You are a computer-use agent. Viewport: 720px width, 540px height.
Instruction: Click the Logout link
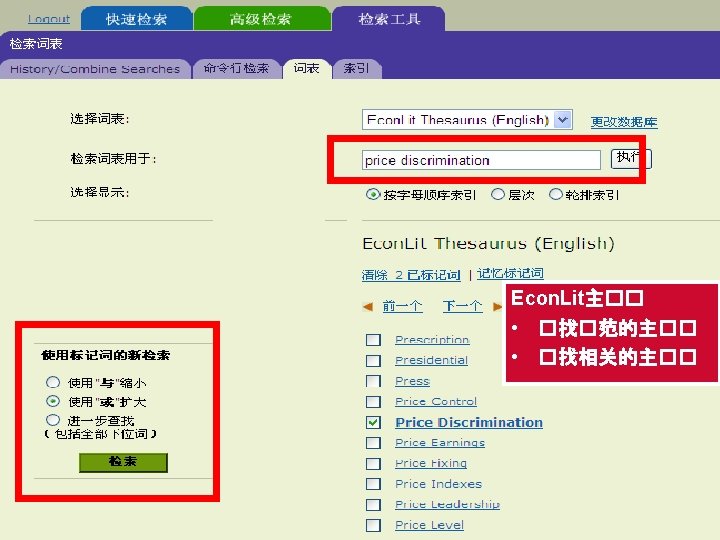tap(49, 19)
